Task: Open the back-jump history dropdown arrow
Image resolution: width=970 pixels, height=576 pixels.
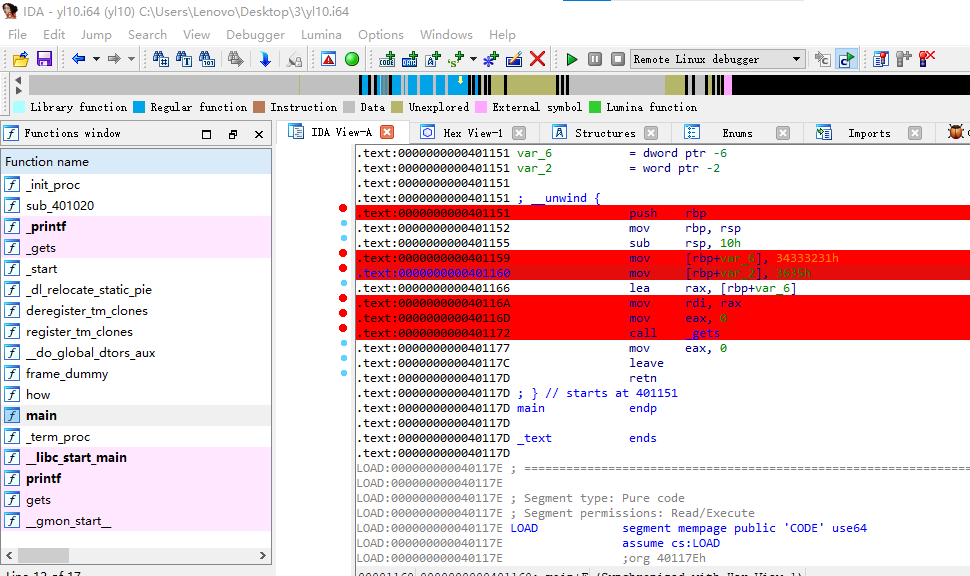Action: pos(97,59)
